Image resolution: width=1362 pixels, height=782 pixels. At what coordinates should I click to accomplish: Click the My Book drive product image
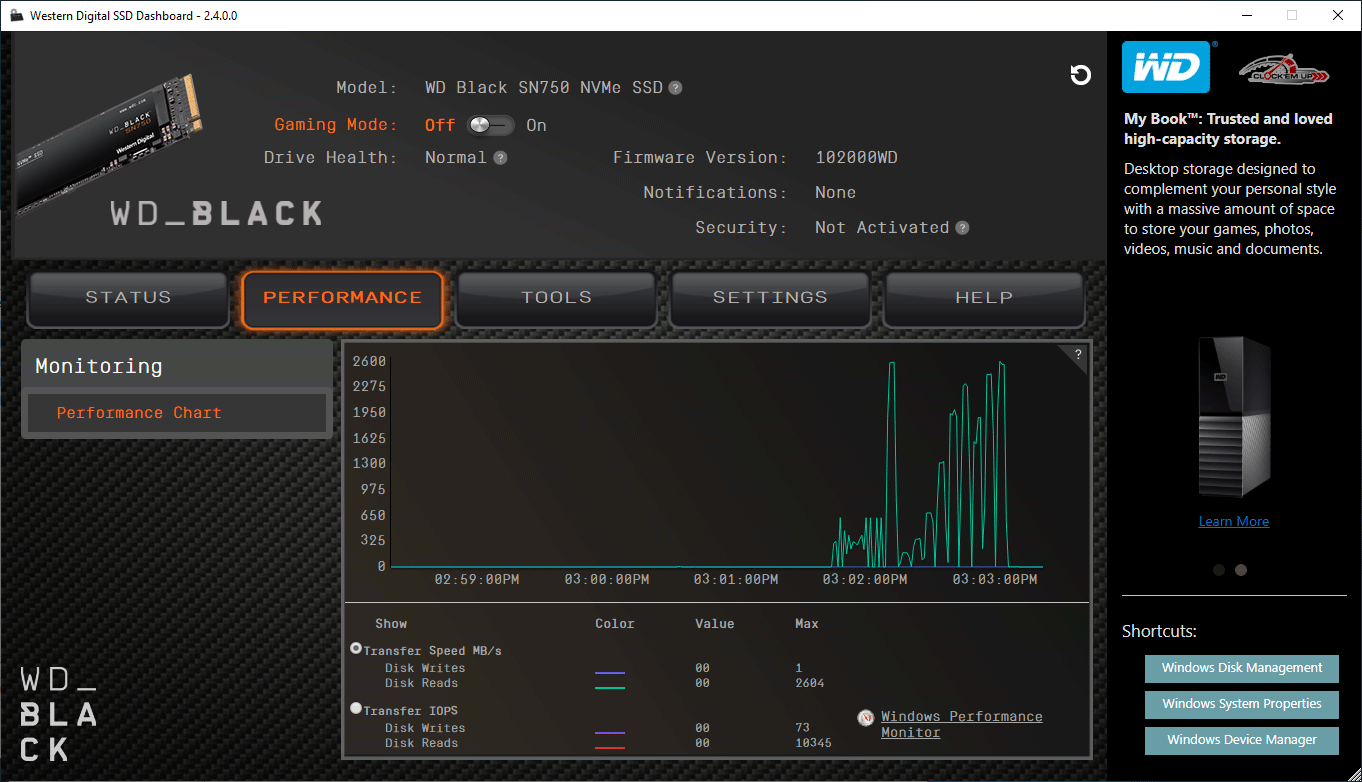(x=1234, y=417)
